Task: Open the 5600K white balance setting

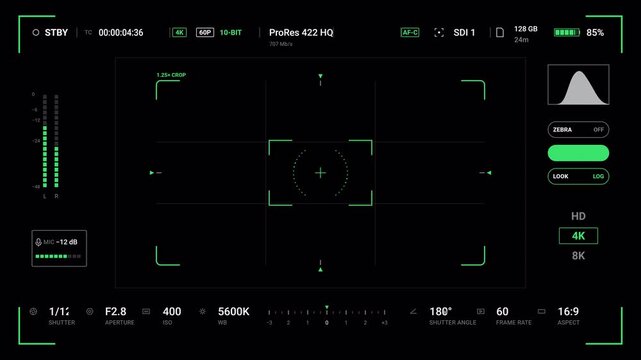Action: pyautogui.click(x=233, y=315)
